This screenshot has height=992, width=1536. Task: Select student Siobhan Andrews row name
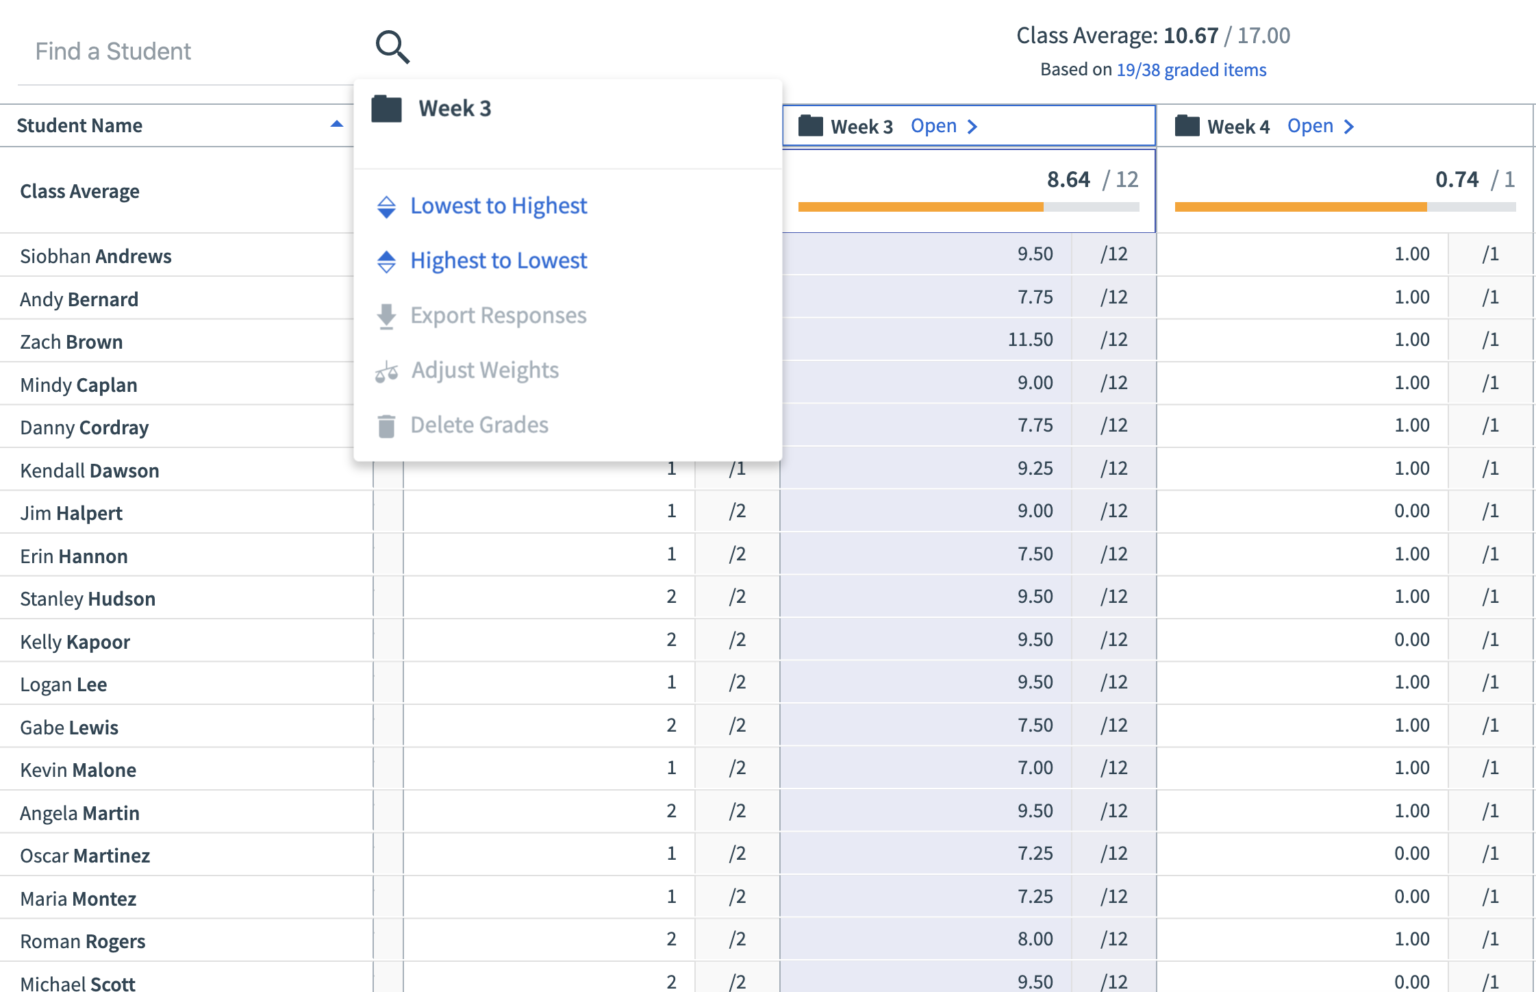coord(96,257)
